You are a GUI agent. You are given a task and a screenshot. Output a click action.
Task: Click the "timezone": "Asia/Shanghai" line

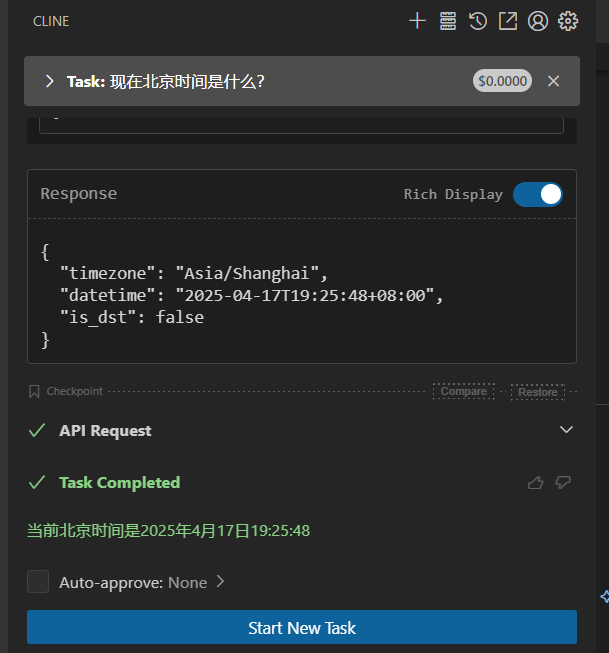pos(194,274)
